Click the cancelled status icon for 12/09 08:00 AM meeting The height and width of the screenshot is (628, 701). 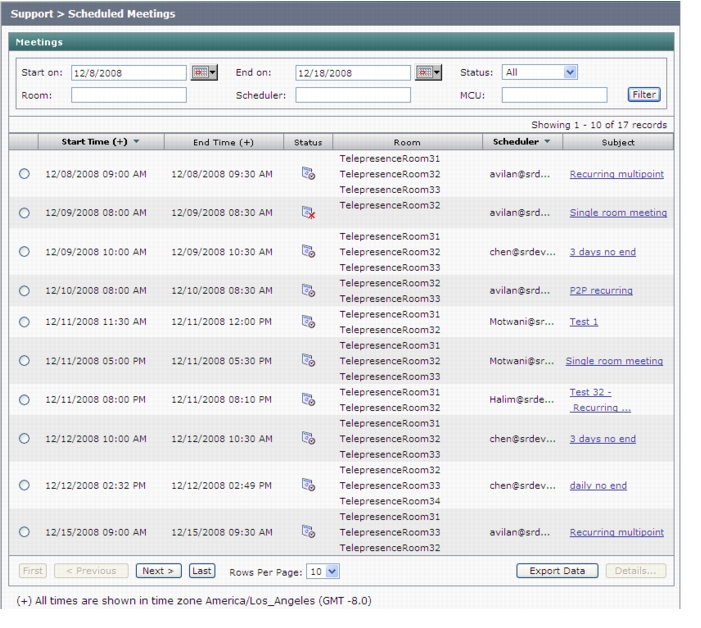point(308,213)
